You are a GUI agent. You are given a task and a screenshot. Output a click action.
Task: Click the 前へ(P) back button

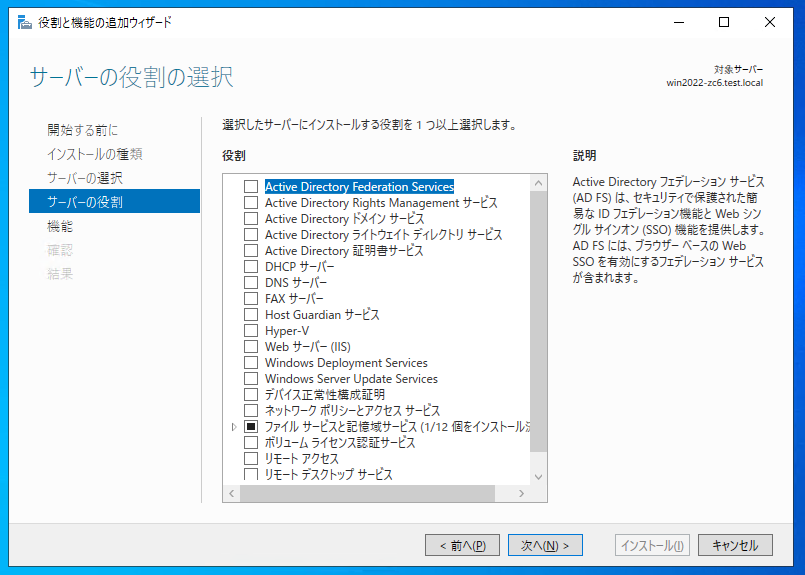click(462, 545)
